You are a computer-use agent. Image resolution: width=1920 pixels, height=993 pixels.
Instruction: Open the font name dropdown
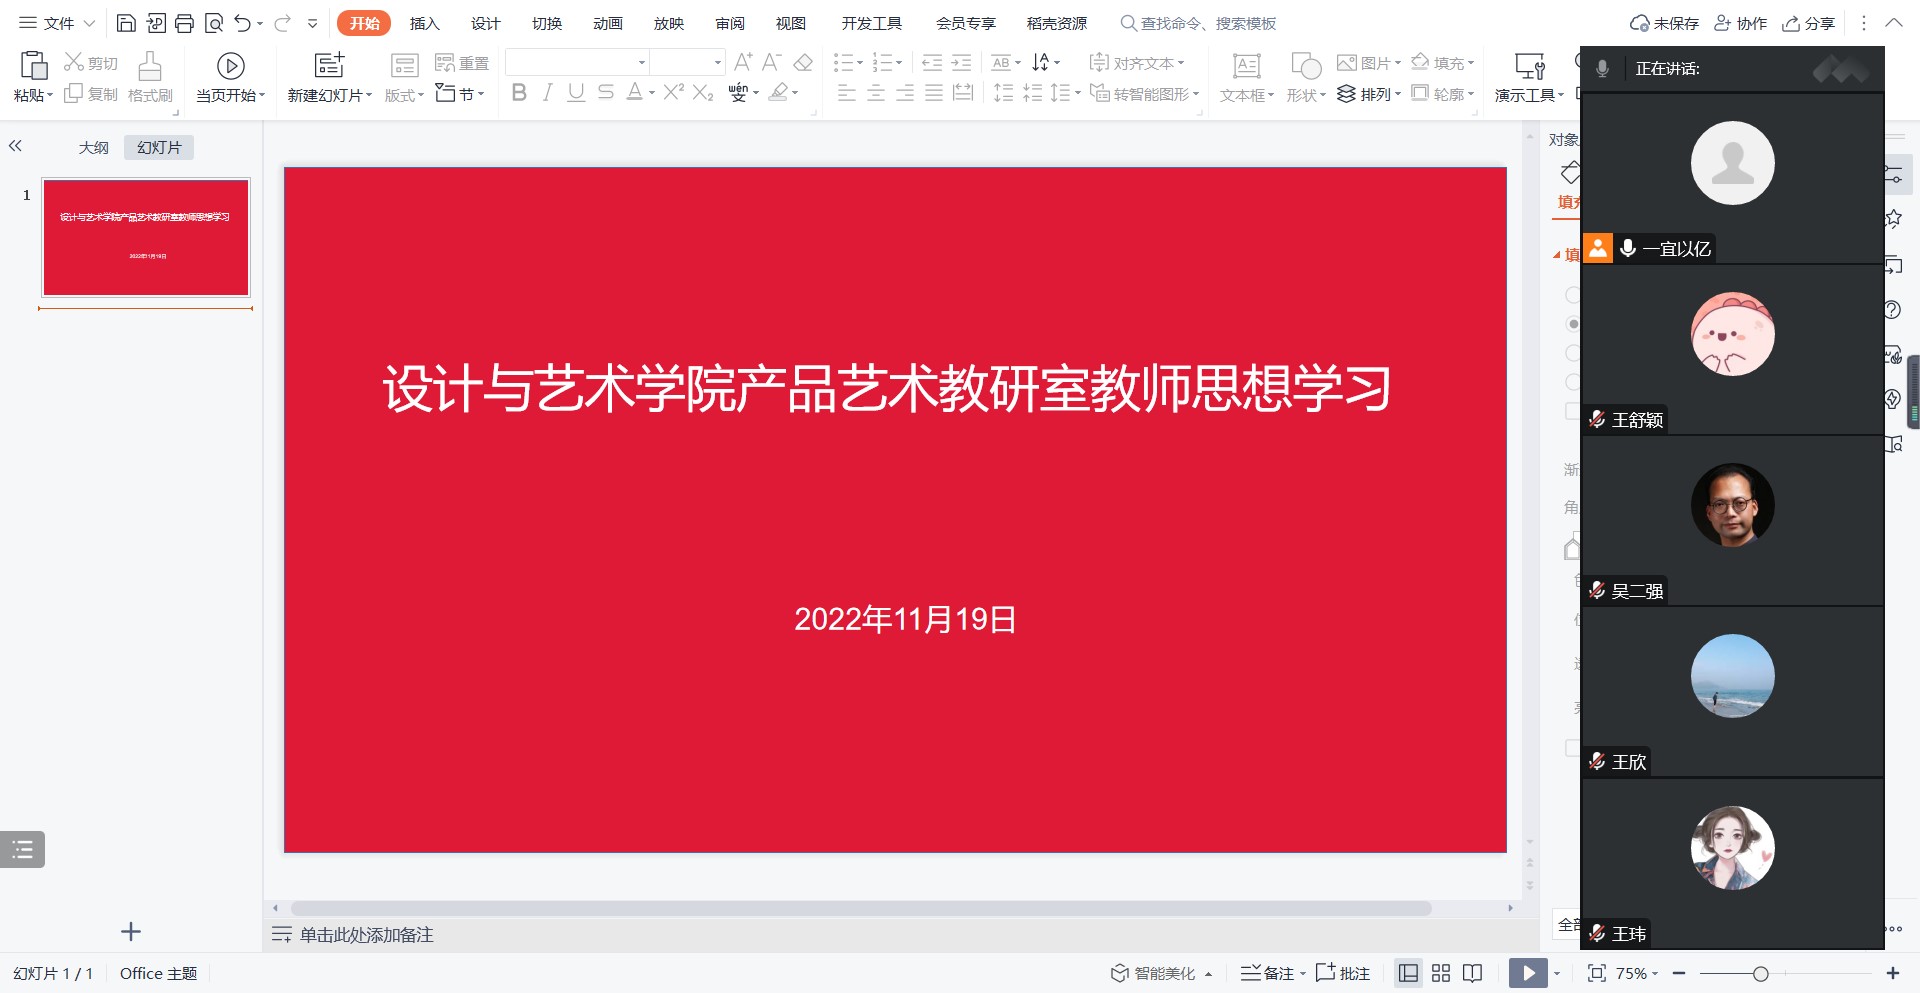pos(641,63)
